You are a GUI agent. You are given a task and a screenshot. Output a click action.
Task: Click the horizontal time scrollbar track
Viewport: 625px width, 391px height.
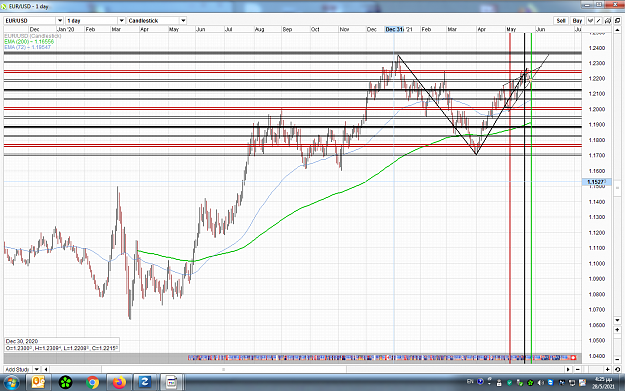pyautogui.click(x=307, y=369)
